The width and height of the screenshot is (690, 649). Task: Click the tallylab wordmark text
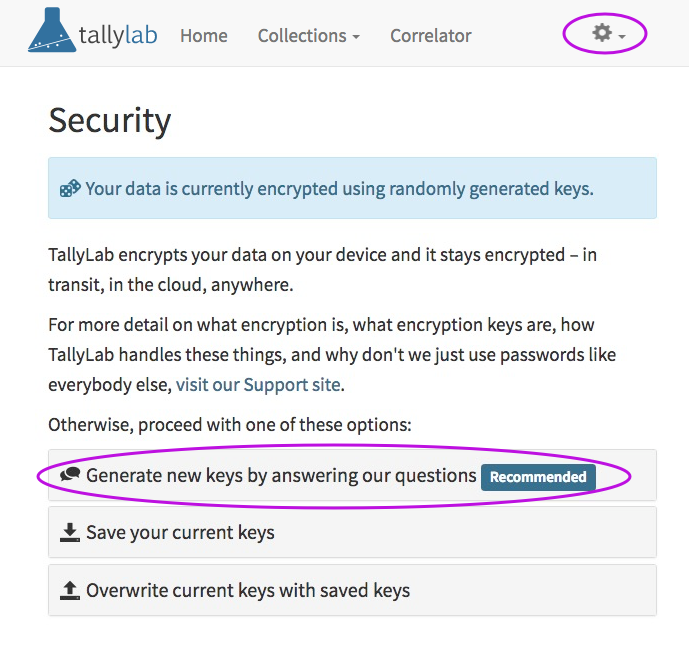(118, 36)
